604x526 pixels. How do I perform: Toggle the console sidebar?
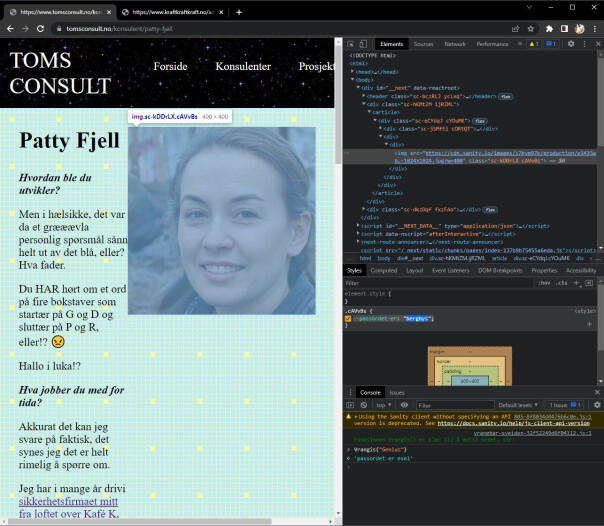click(x=350, y=405)
